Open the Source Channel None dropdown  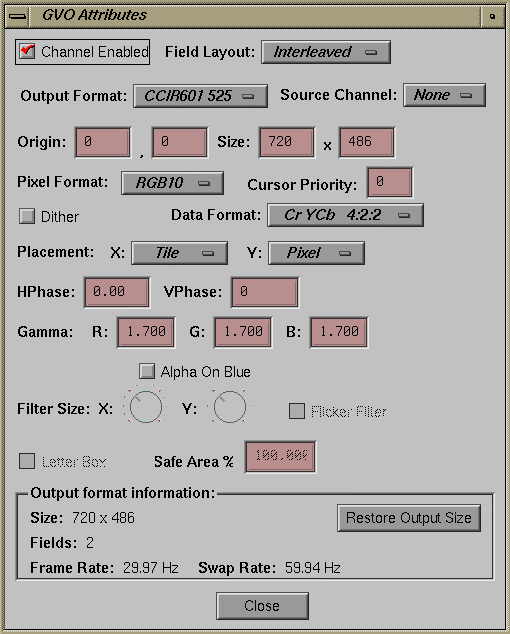(444, 95)
